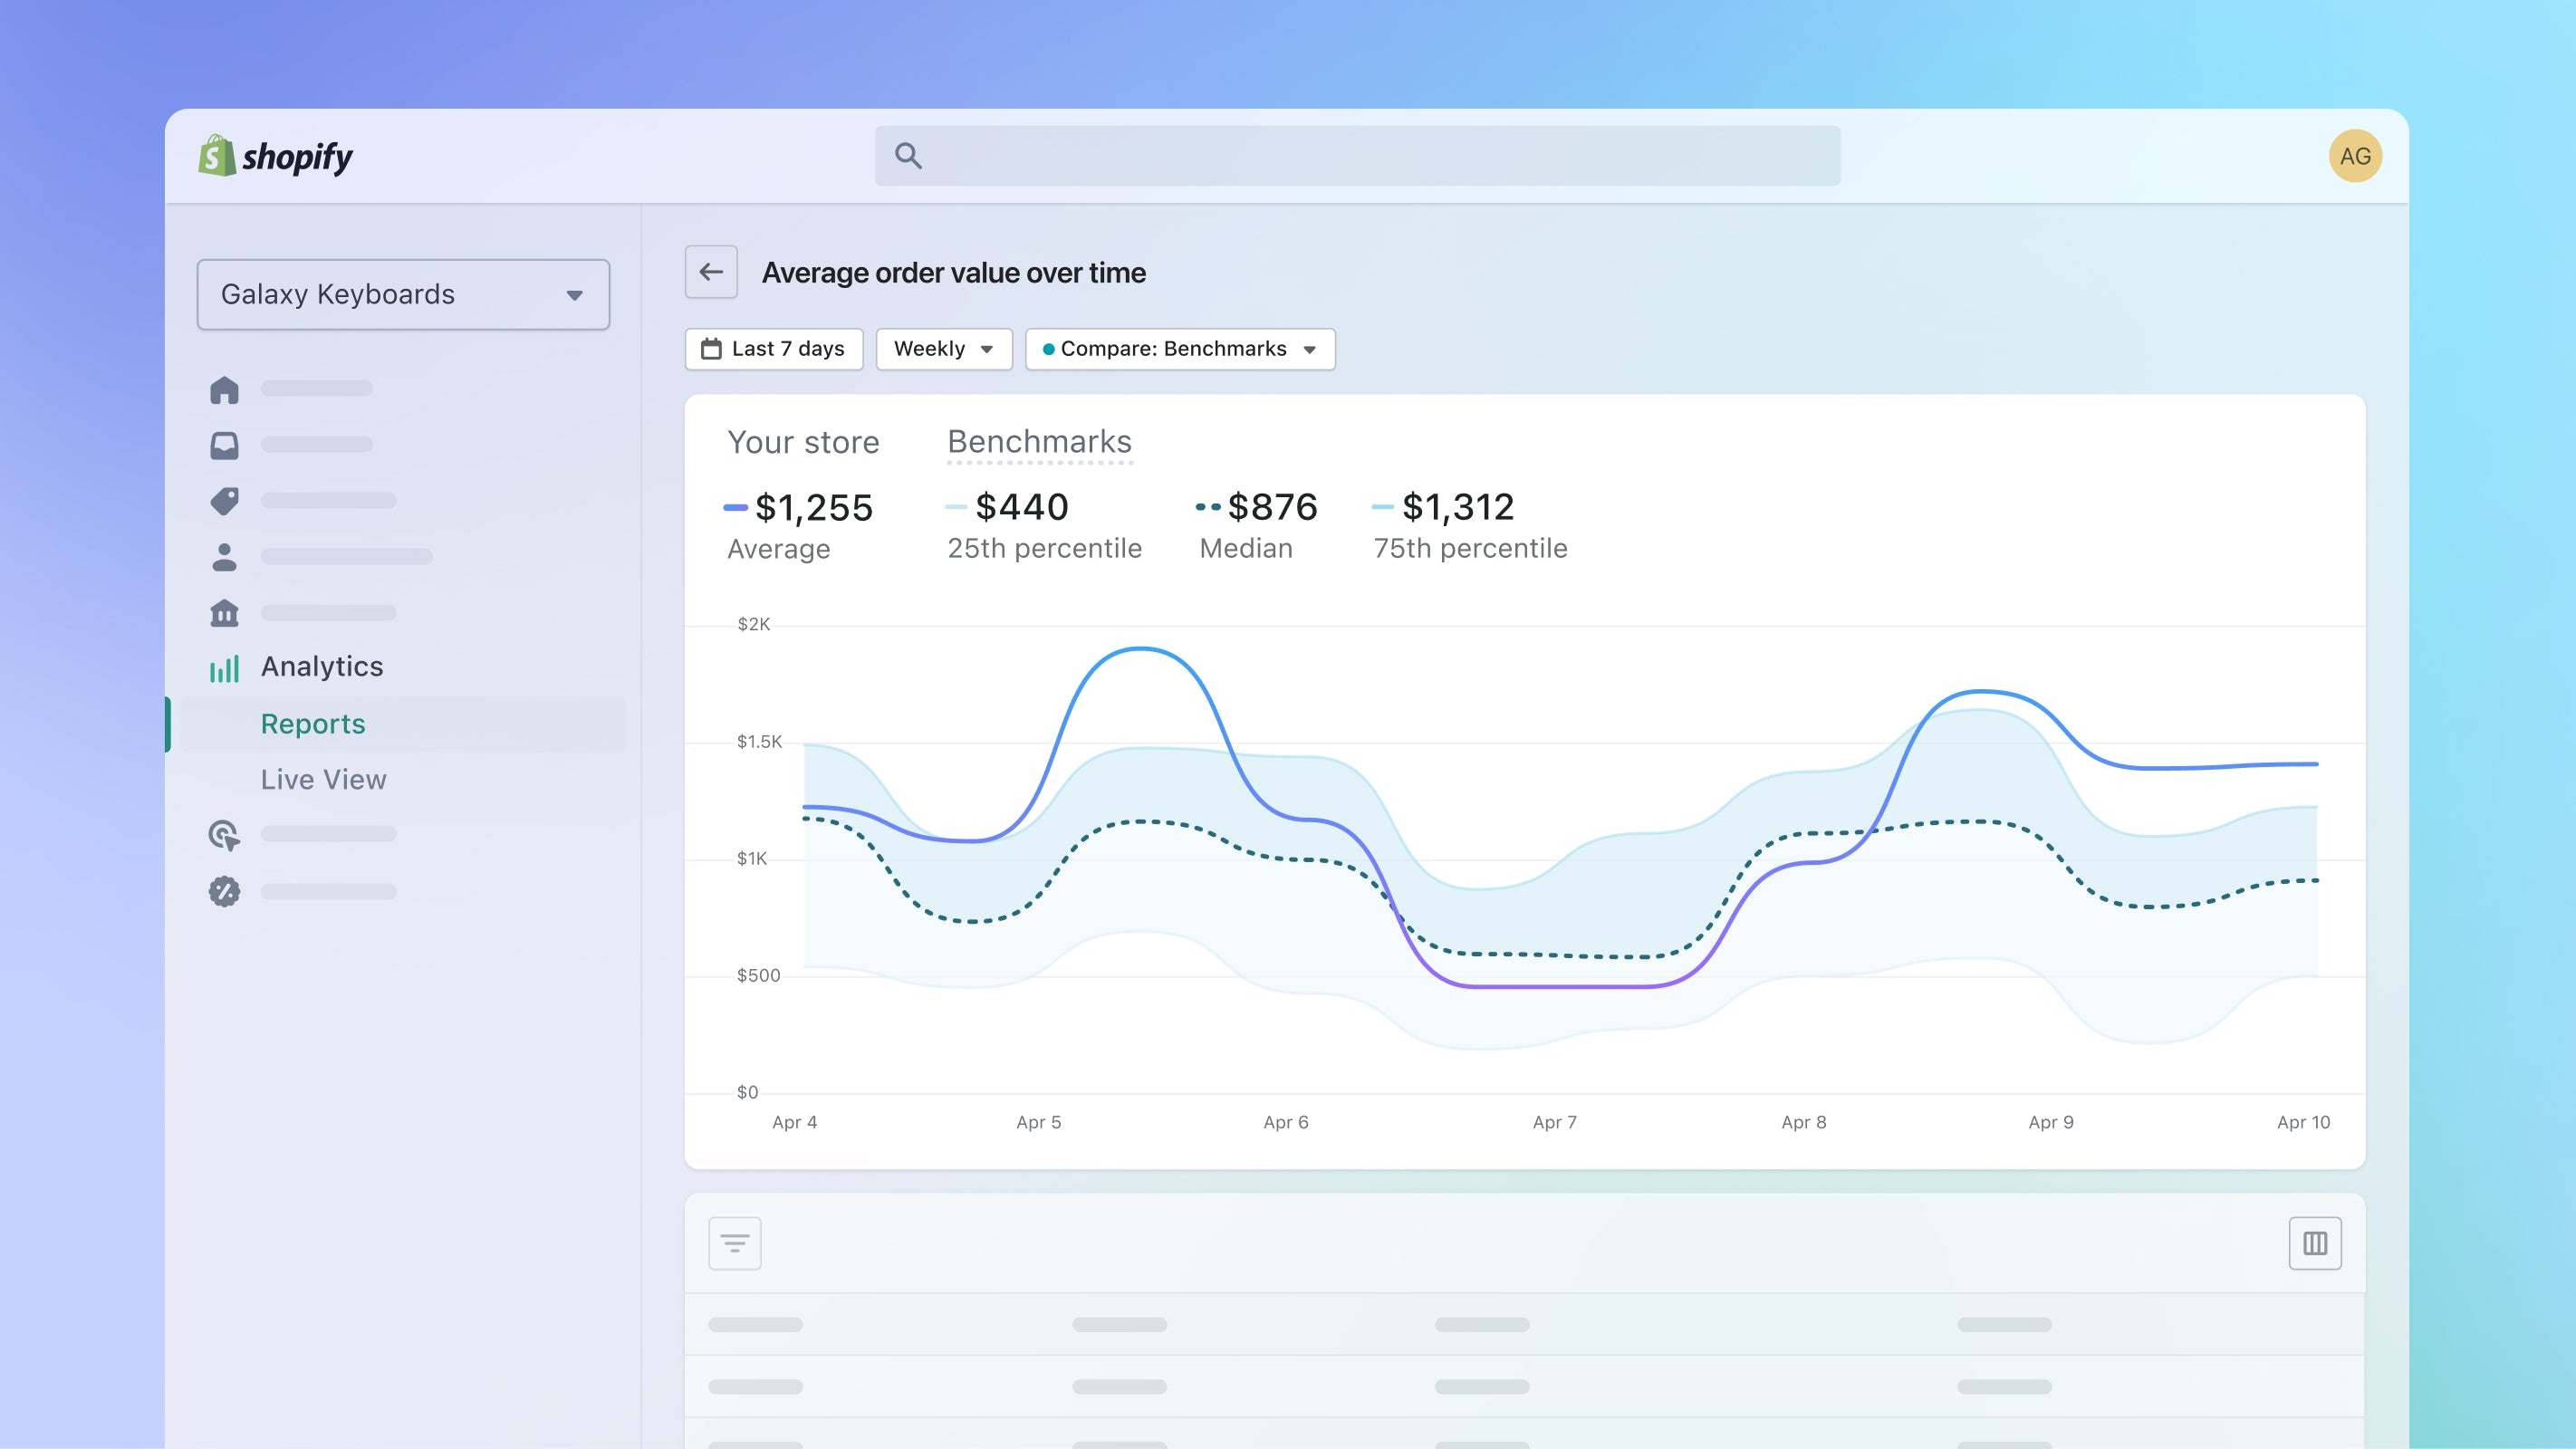Click the back arrow button
This screenshot has height=1449, width=2576.
[707, 273]
